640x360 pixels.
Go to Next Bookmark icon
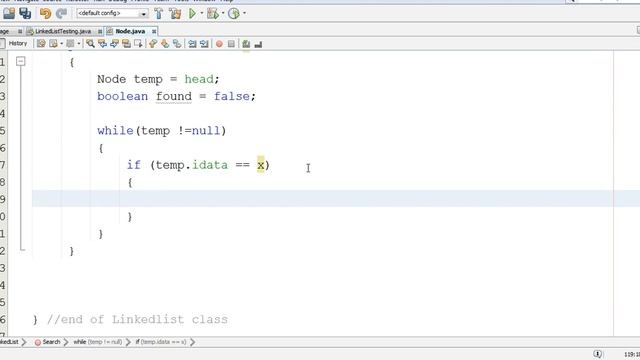165,44
